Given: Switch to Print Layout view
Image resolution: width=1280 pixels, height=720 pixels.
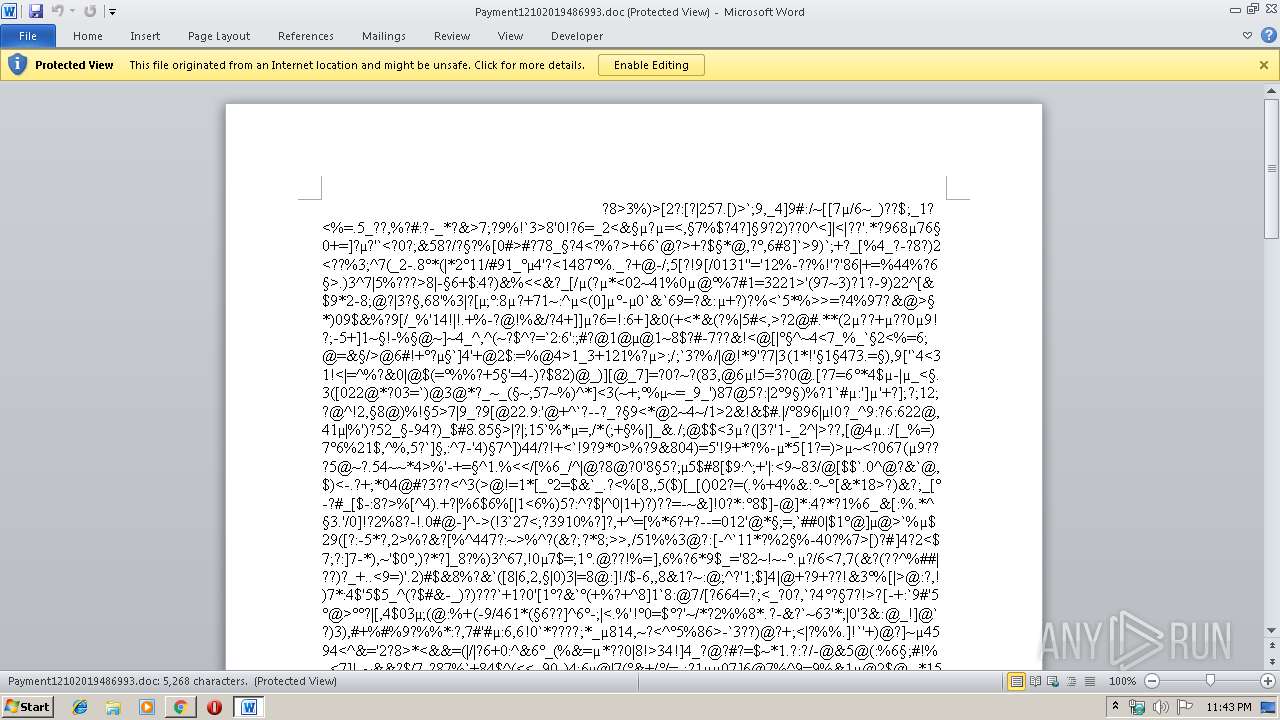Looking at the screenshot, I should pyautogui.click(x=1017, y=681).
